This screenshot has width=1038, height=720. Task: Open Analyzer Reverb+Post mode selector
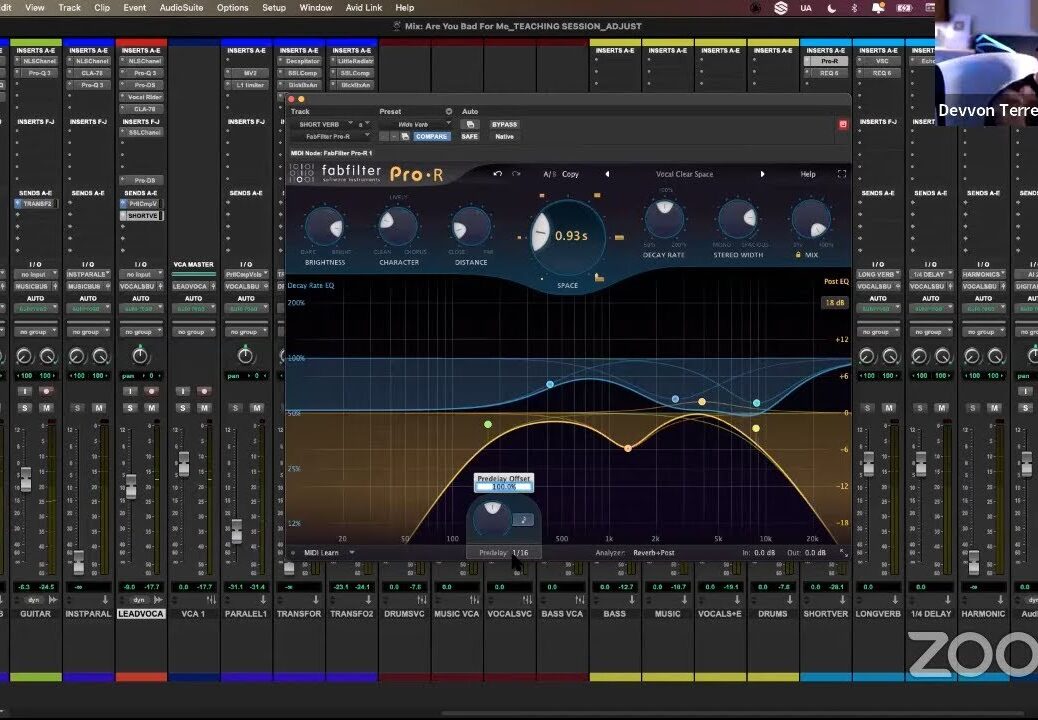653,553
